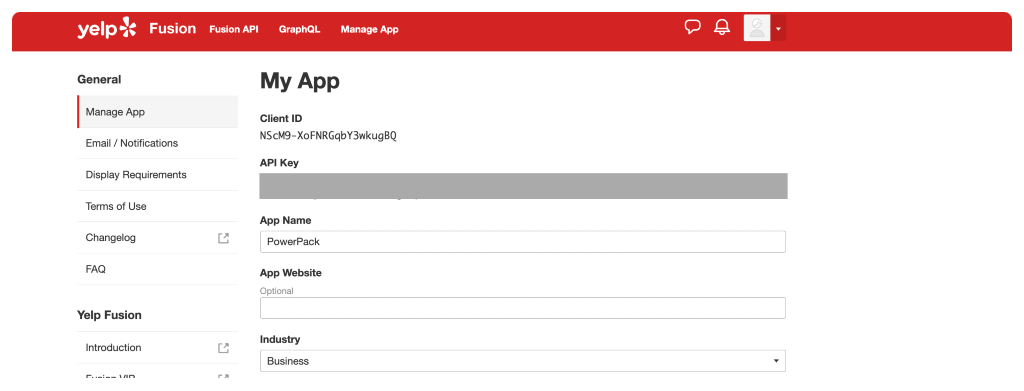1024x391 pixels.
Task: Click the user avatar thumbnail
Action: click(757, 28)
